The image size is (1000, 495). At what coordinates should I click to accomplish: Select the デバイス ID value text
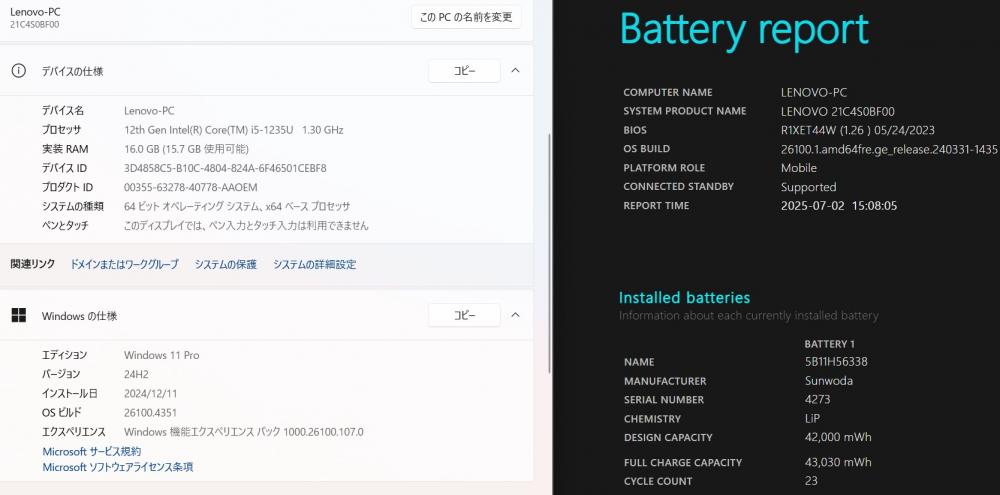(225, 168)
